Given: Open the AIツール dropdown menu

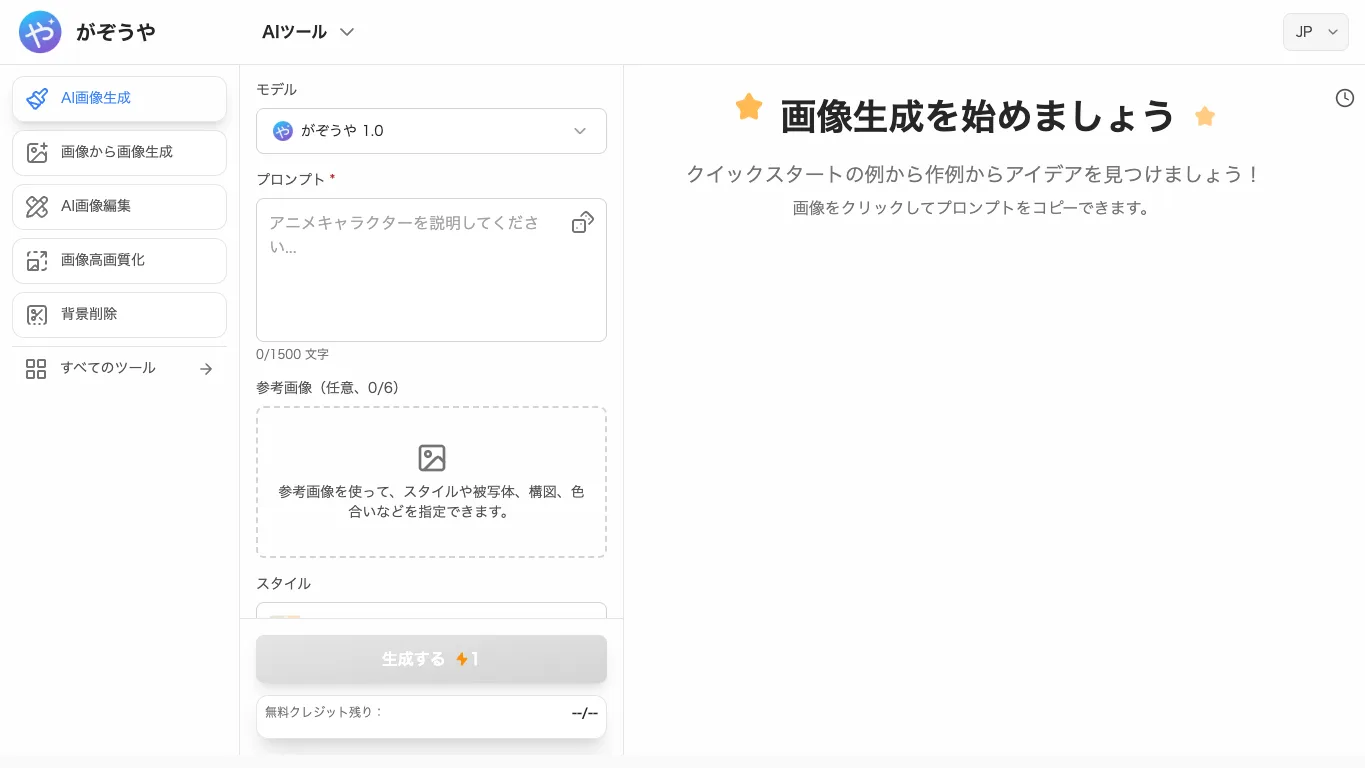Looking at the screenshot, I should tap(308, 32).
